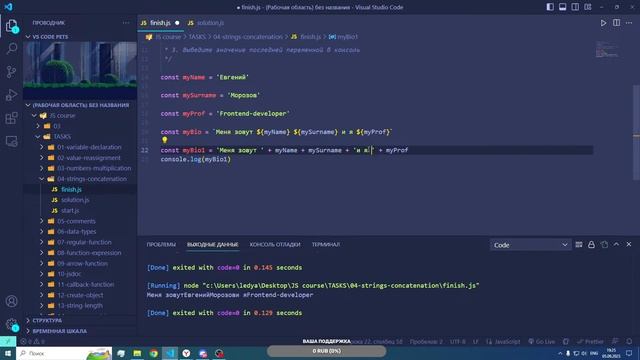This screenshot has height=360, width=640.
Task: Click the Windows taskbar search box
Action: (x=64, y=353)
